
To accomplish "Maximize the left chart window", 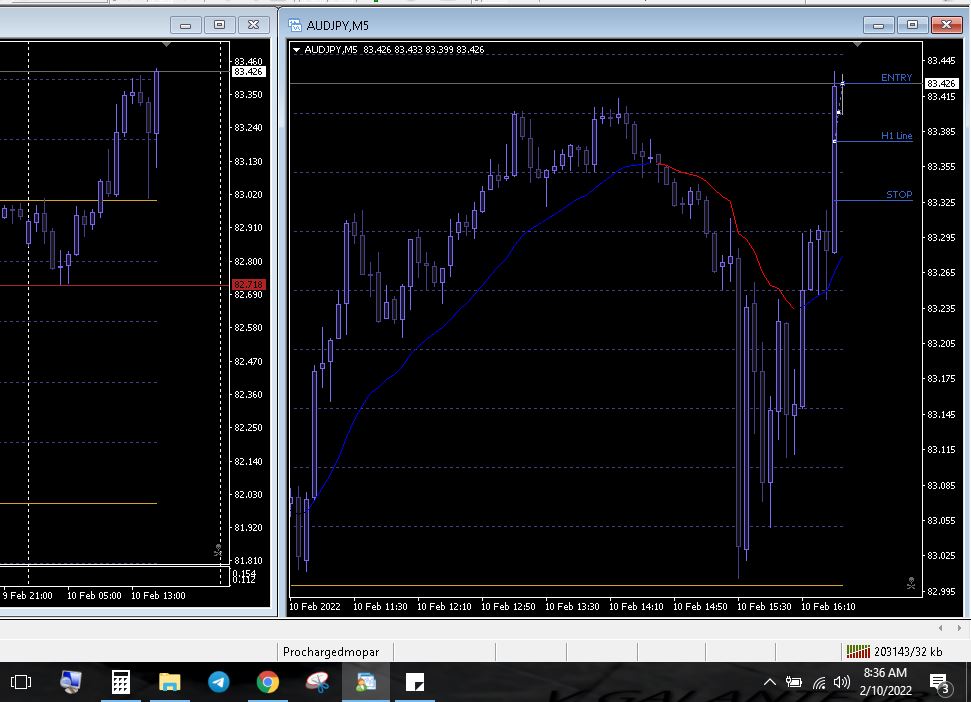I will point(219,25).
